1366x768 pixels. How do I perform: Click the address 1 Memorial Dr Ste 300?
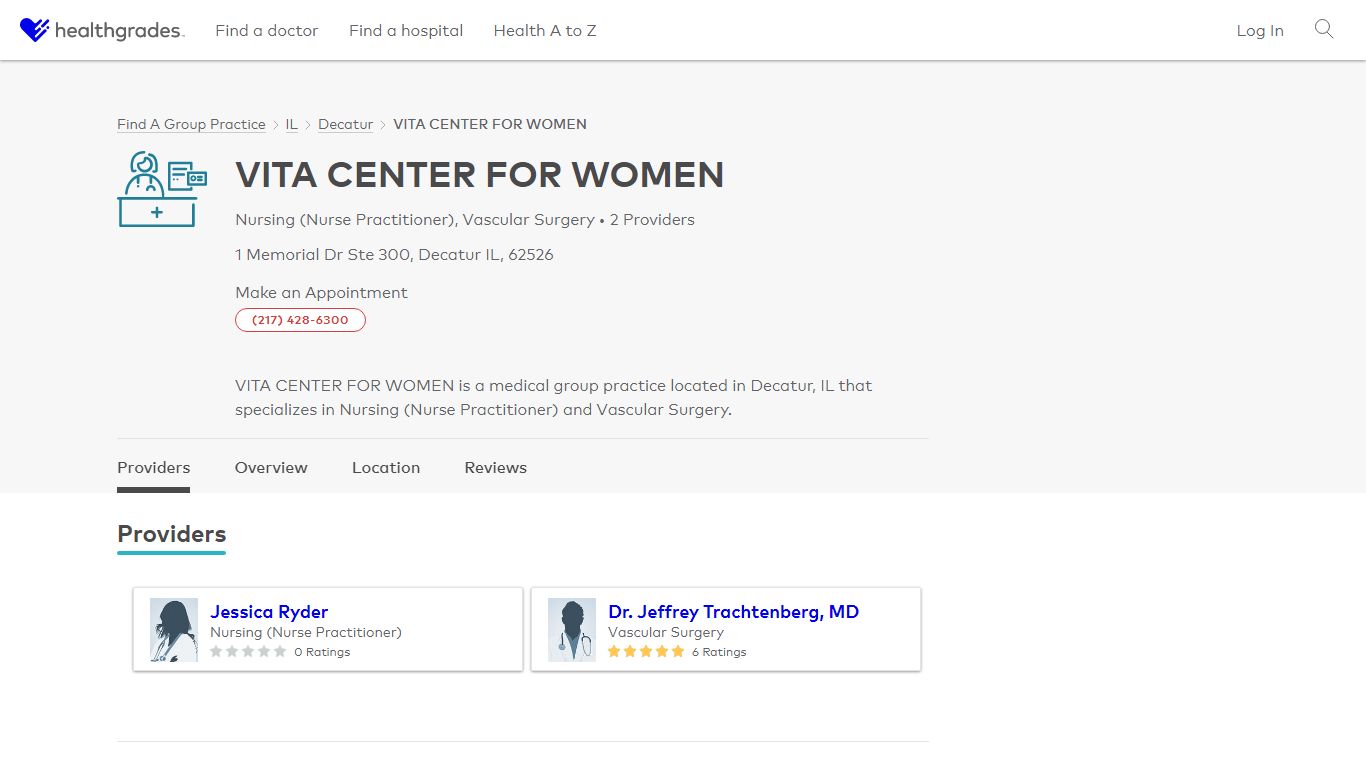394,255
